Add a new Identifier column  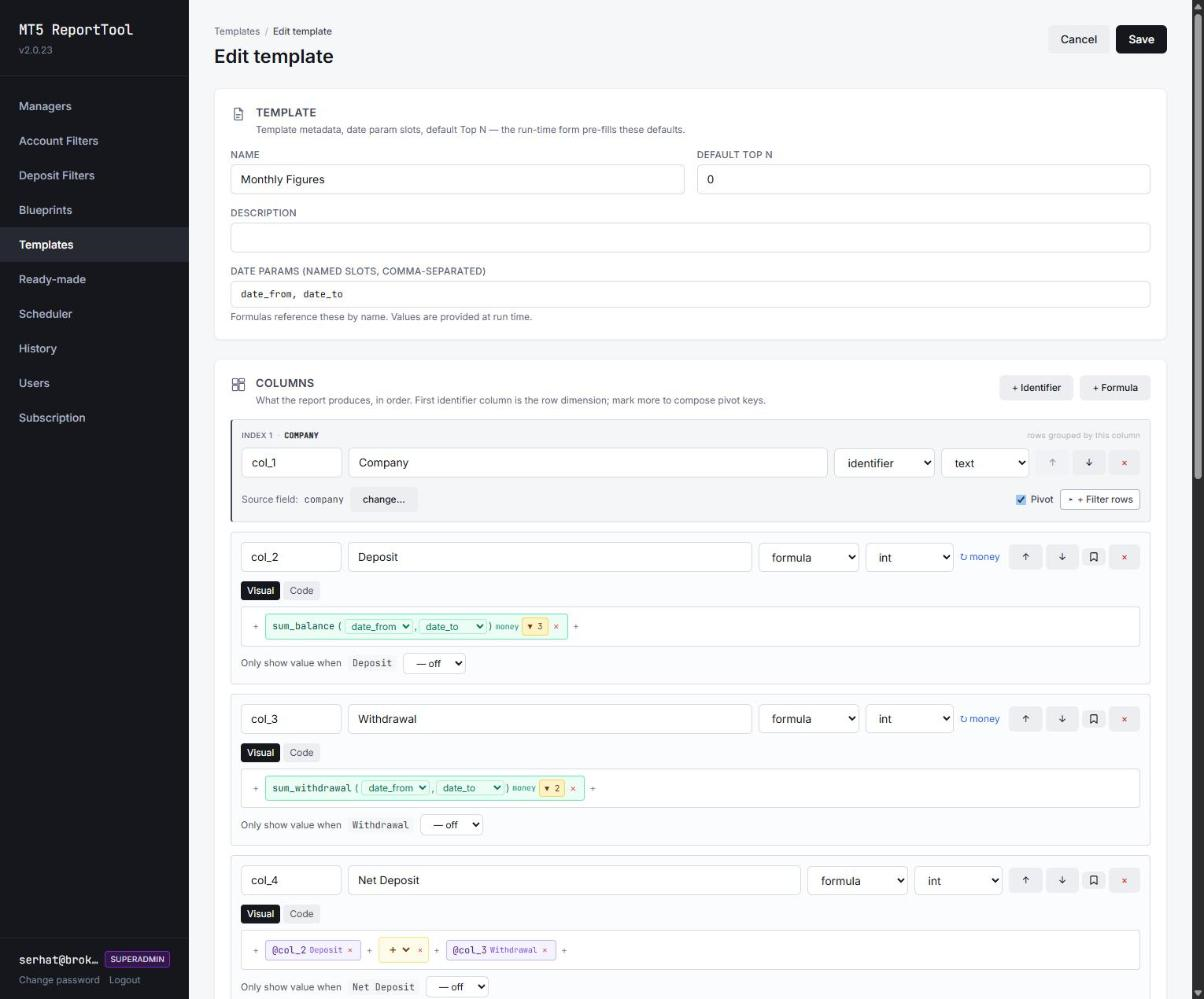[1036, 388]
